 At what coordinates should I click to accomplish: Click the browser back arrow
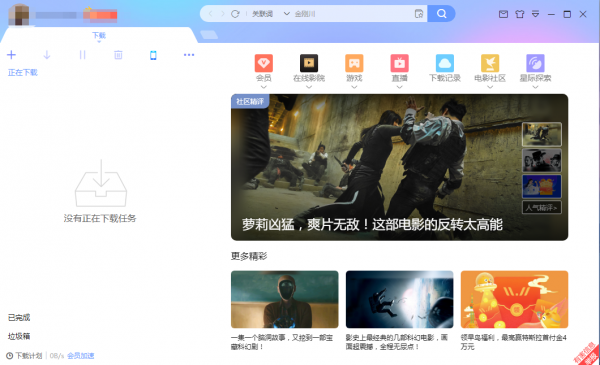tap(210, 14)
